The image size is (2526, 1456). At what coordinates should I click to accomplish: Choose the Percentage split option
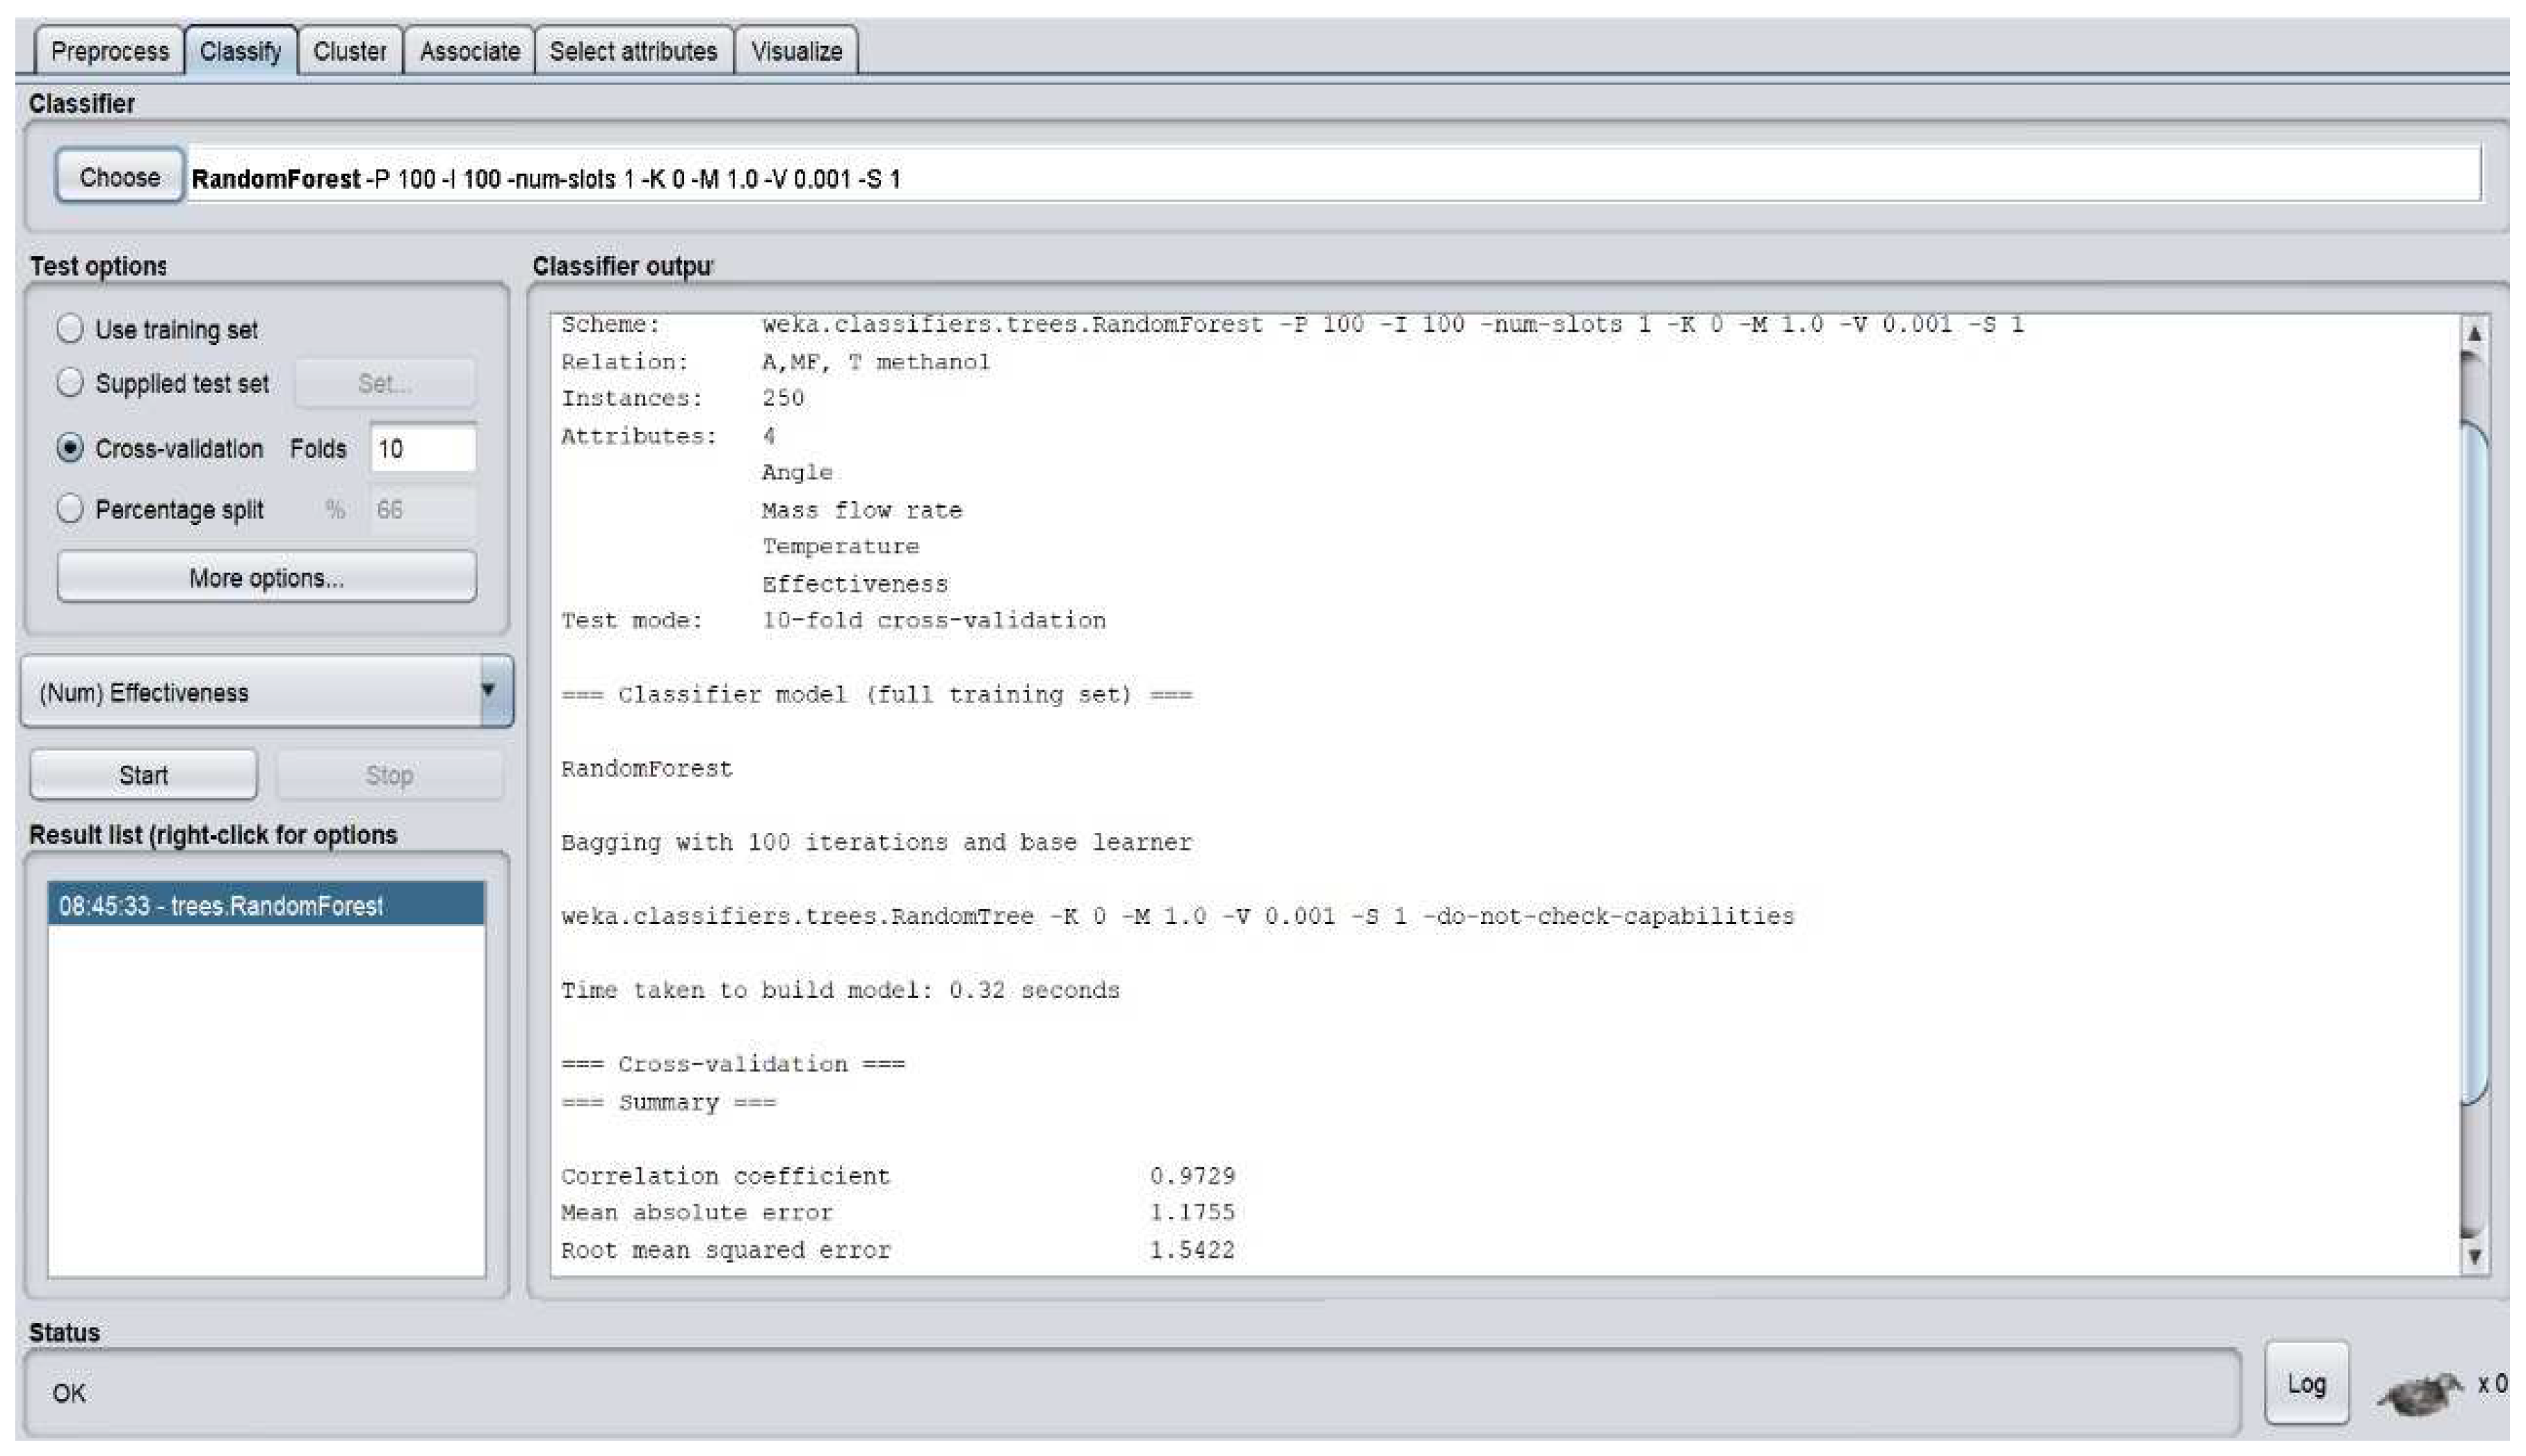tap(70, 509)
